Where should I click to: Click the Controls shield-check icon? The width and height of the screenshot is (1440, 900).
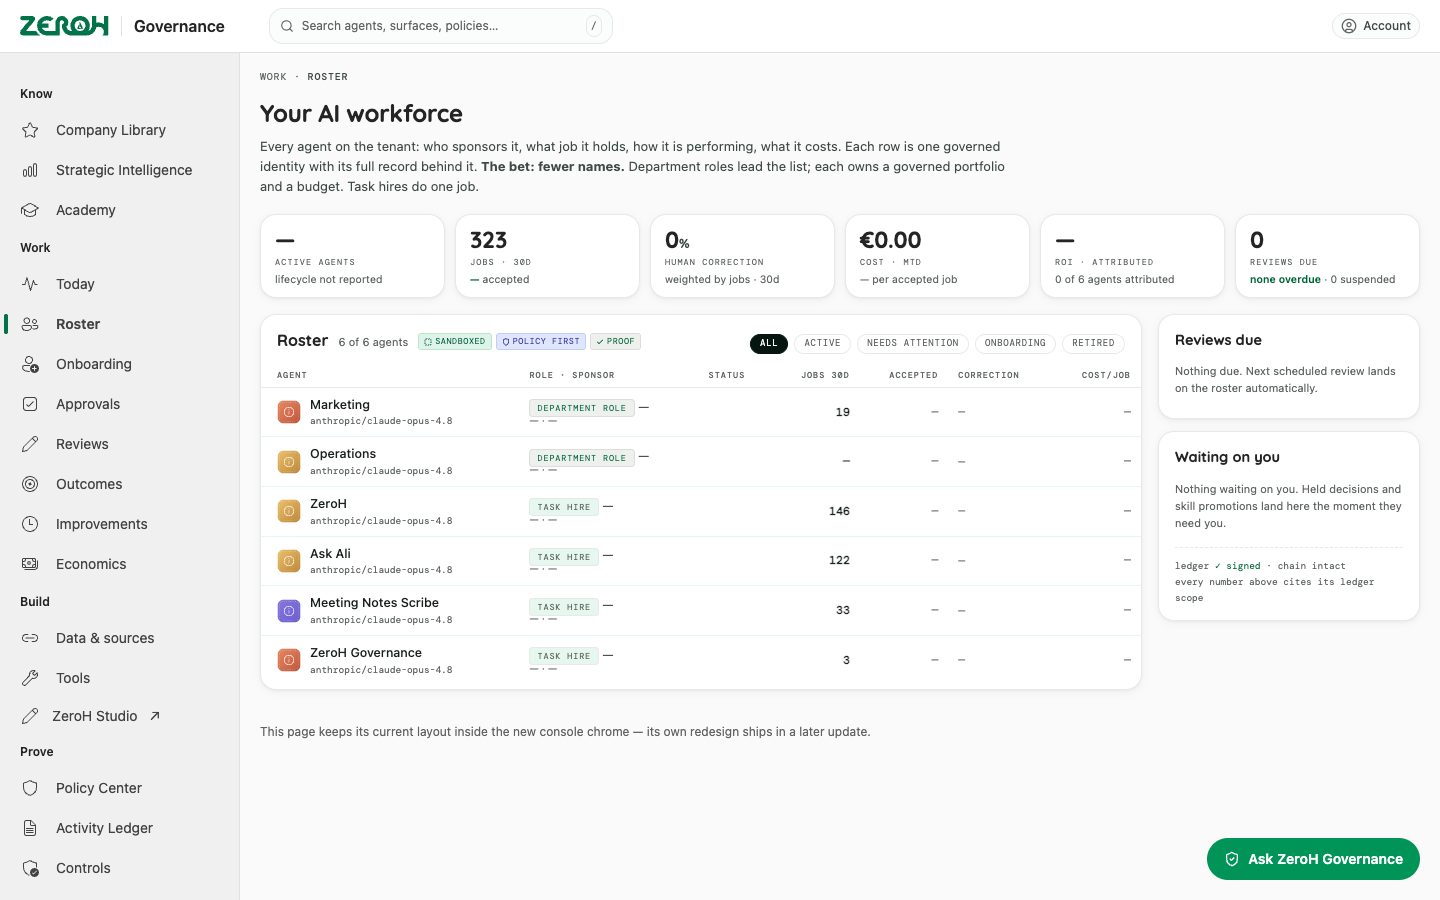coord(30,868)
